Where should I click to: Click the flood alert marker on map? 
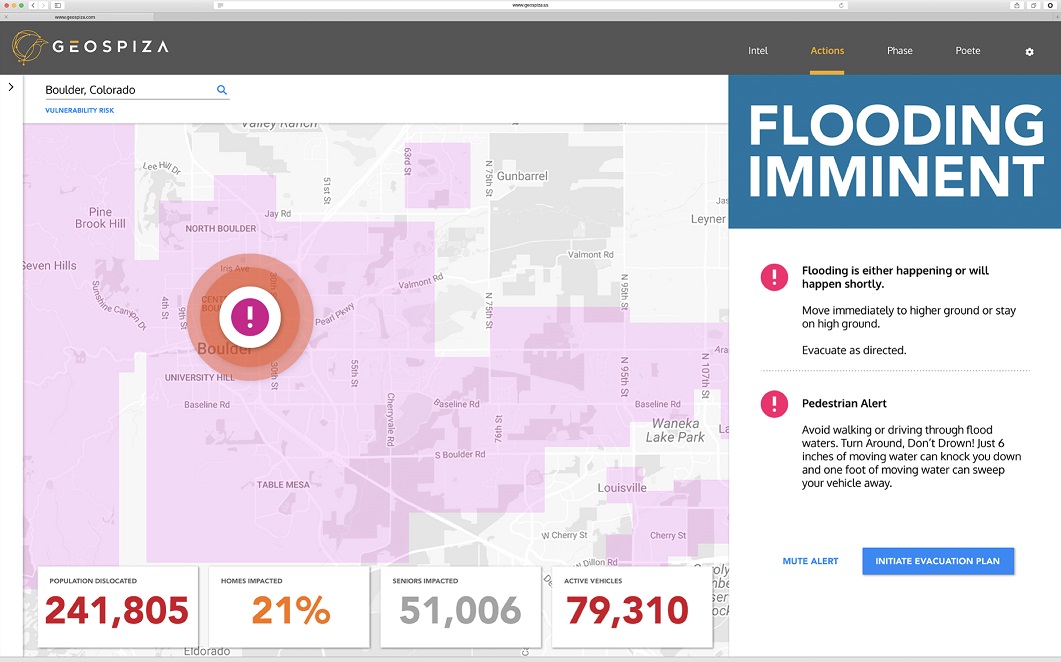coord(250,317)
